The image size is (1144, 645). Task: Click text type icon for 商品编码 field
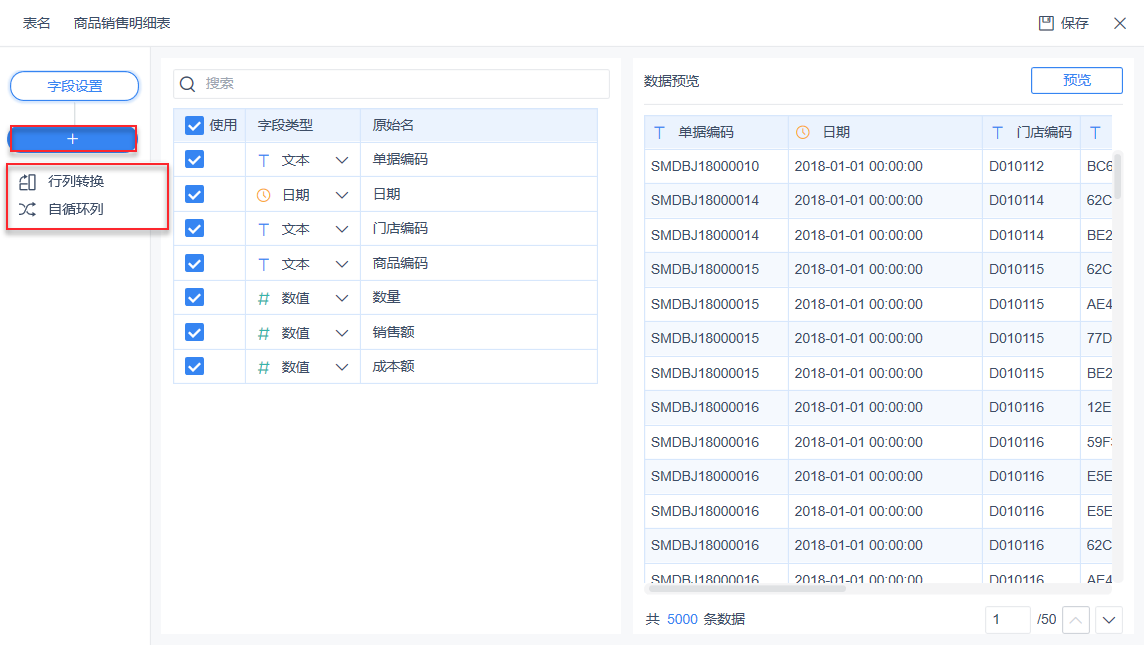coord(263,264)
